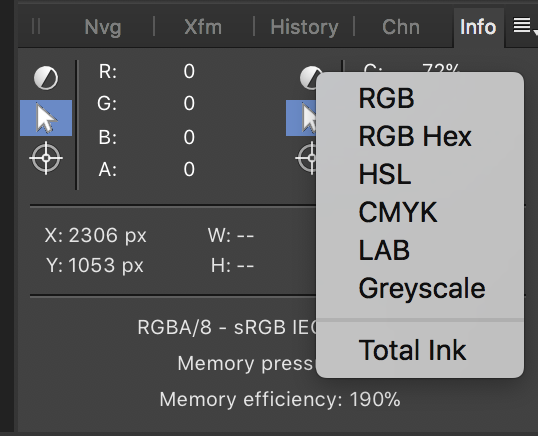Activate the left cursor-tracking arrow icon
Image resolution: width=538 pixels, height=436 pixels.
click(x=46, y=118)
